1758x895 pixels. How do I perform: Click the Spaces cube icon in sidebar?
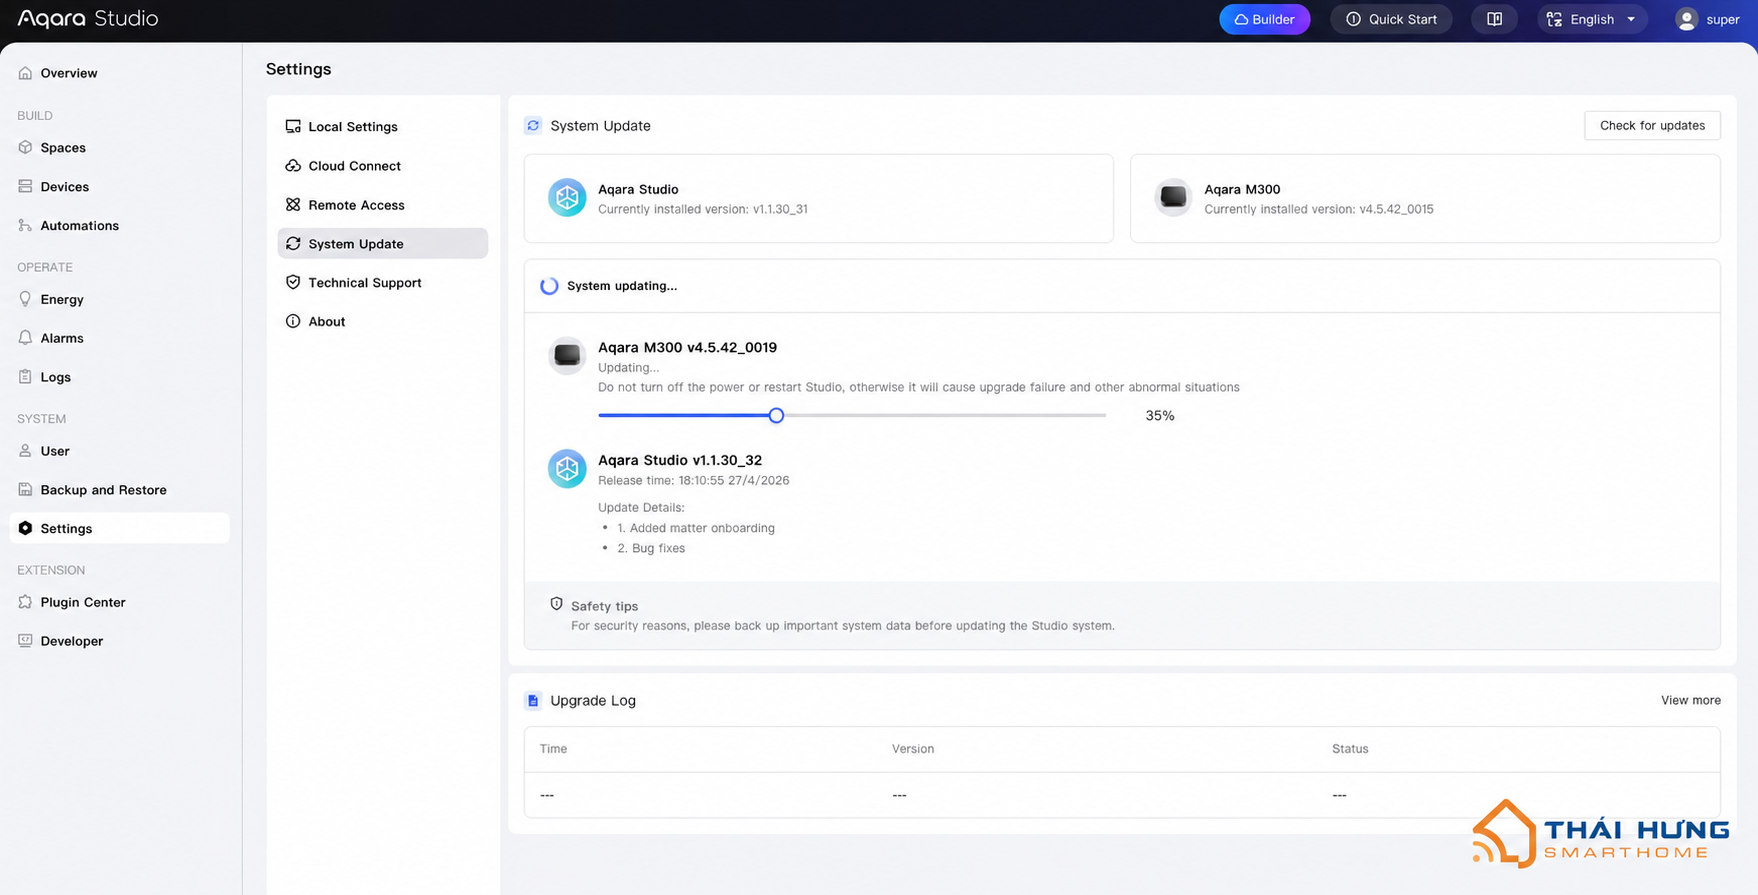coord(25,147)
